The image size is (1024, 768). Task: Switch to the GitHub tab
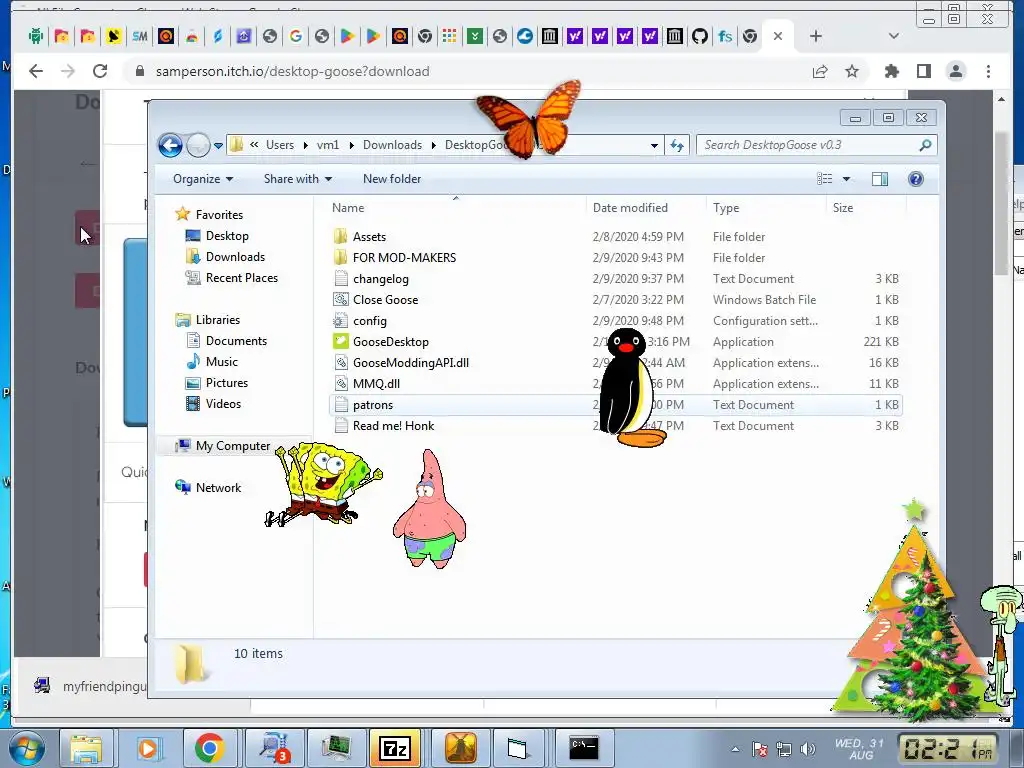coord(700,36)
